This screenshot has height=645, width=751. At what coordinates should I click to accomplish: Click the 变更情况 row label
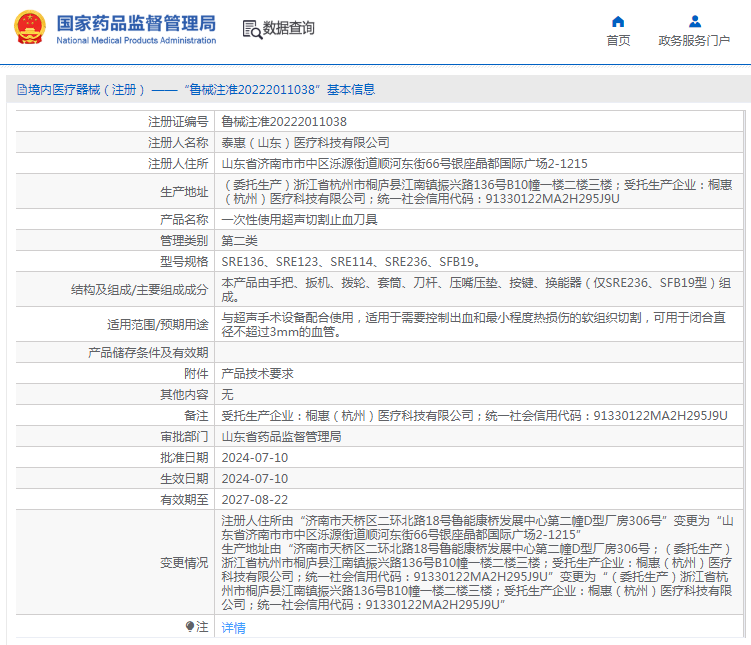pyautogui.click(x=184, y=563)
